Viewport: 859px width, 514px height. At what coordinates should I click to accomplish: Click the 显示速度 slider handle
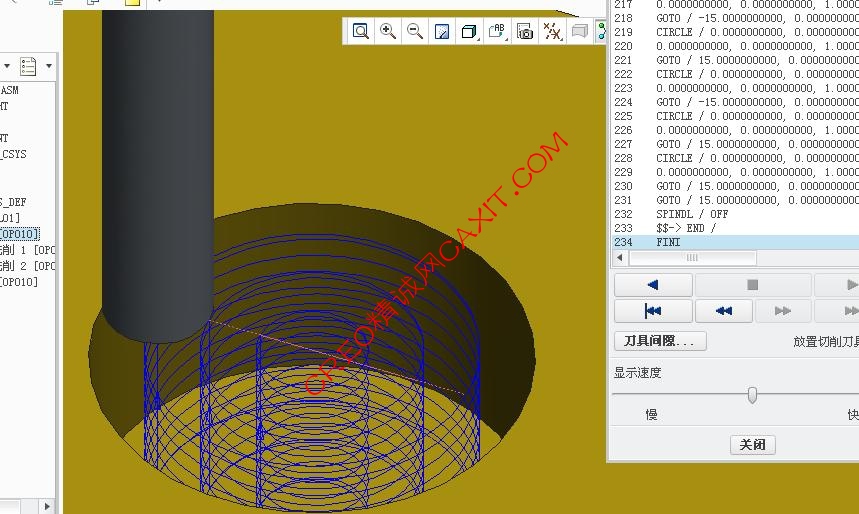pyautogui.click(x=752, y=395)
